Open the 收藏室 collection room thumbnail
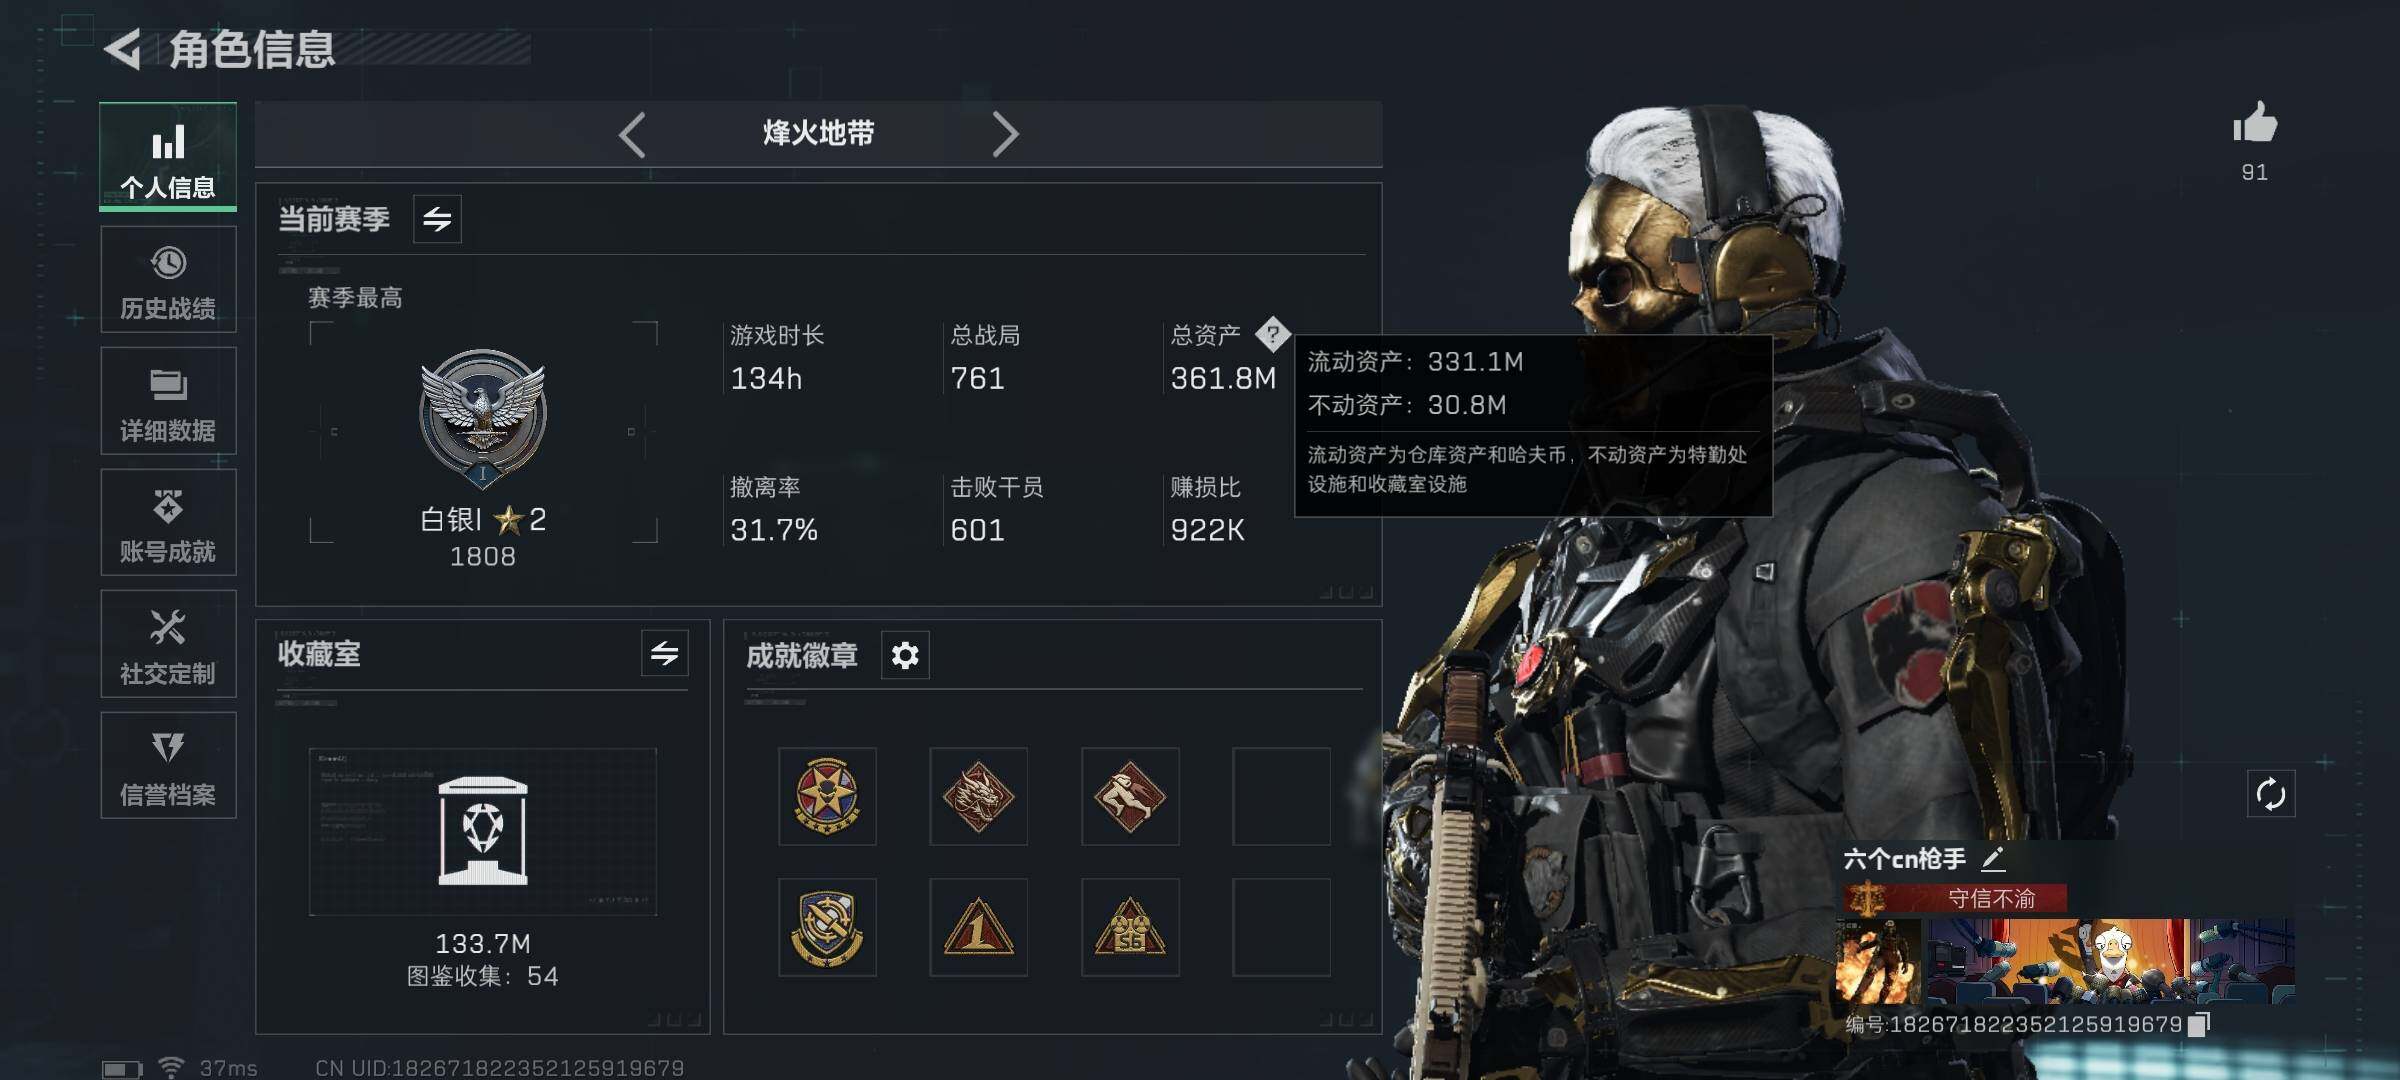Image resolution: width=2400 pixels, height=1080 pixels. (483, 832)
